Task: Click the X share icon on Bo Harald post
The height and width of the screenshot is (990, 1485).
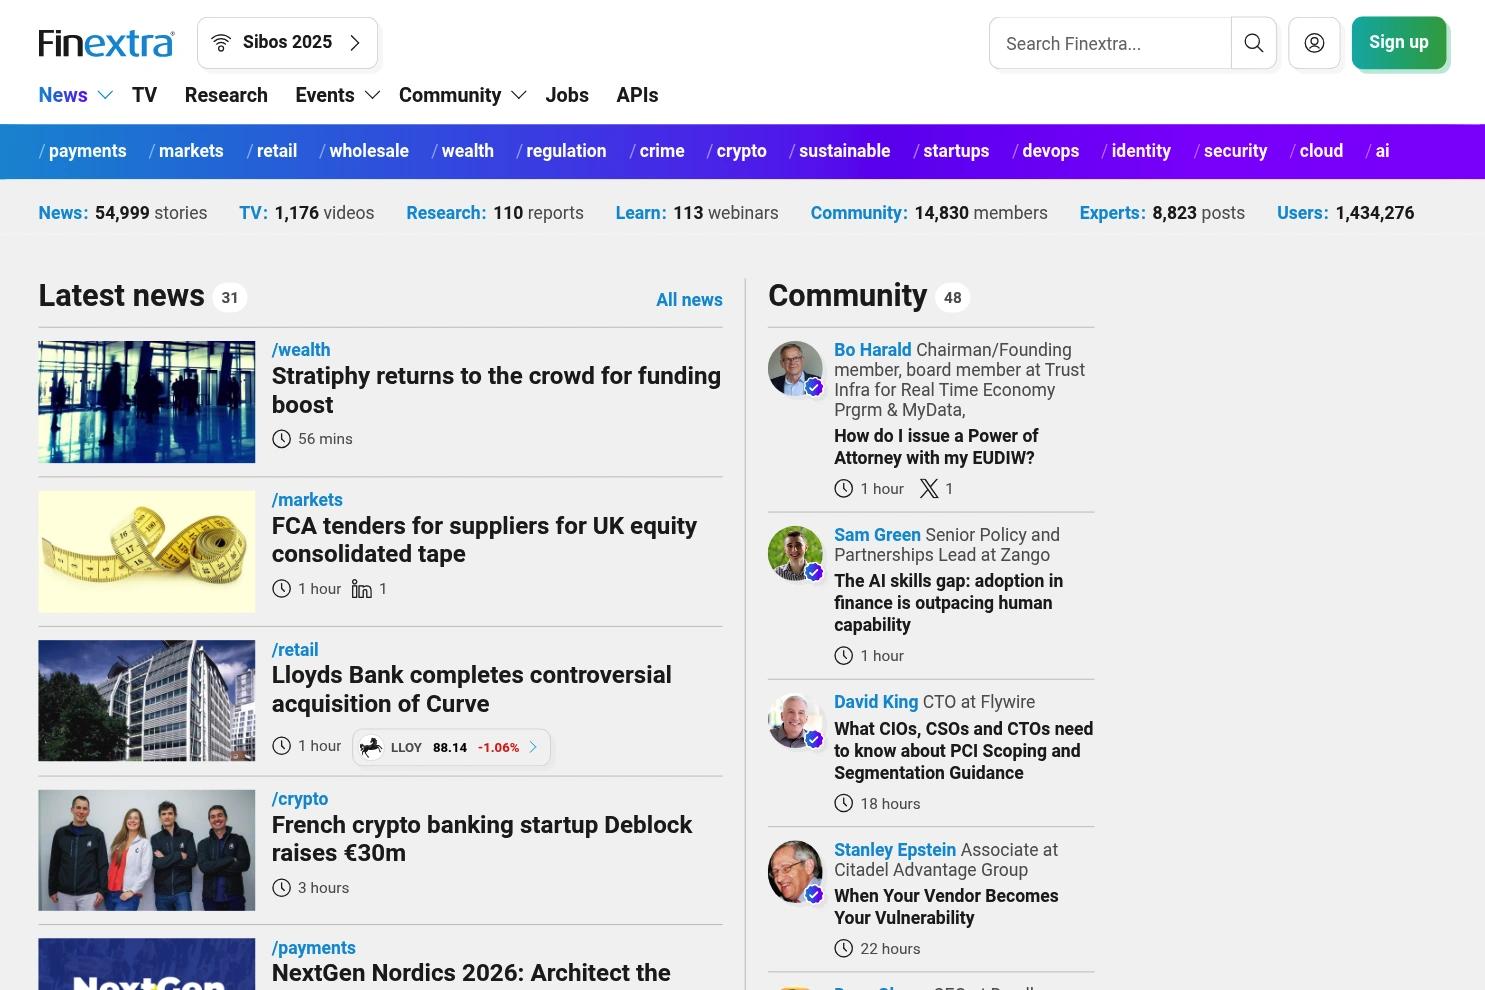Action: [x=929, y=488]
